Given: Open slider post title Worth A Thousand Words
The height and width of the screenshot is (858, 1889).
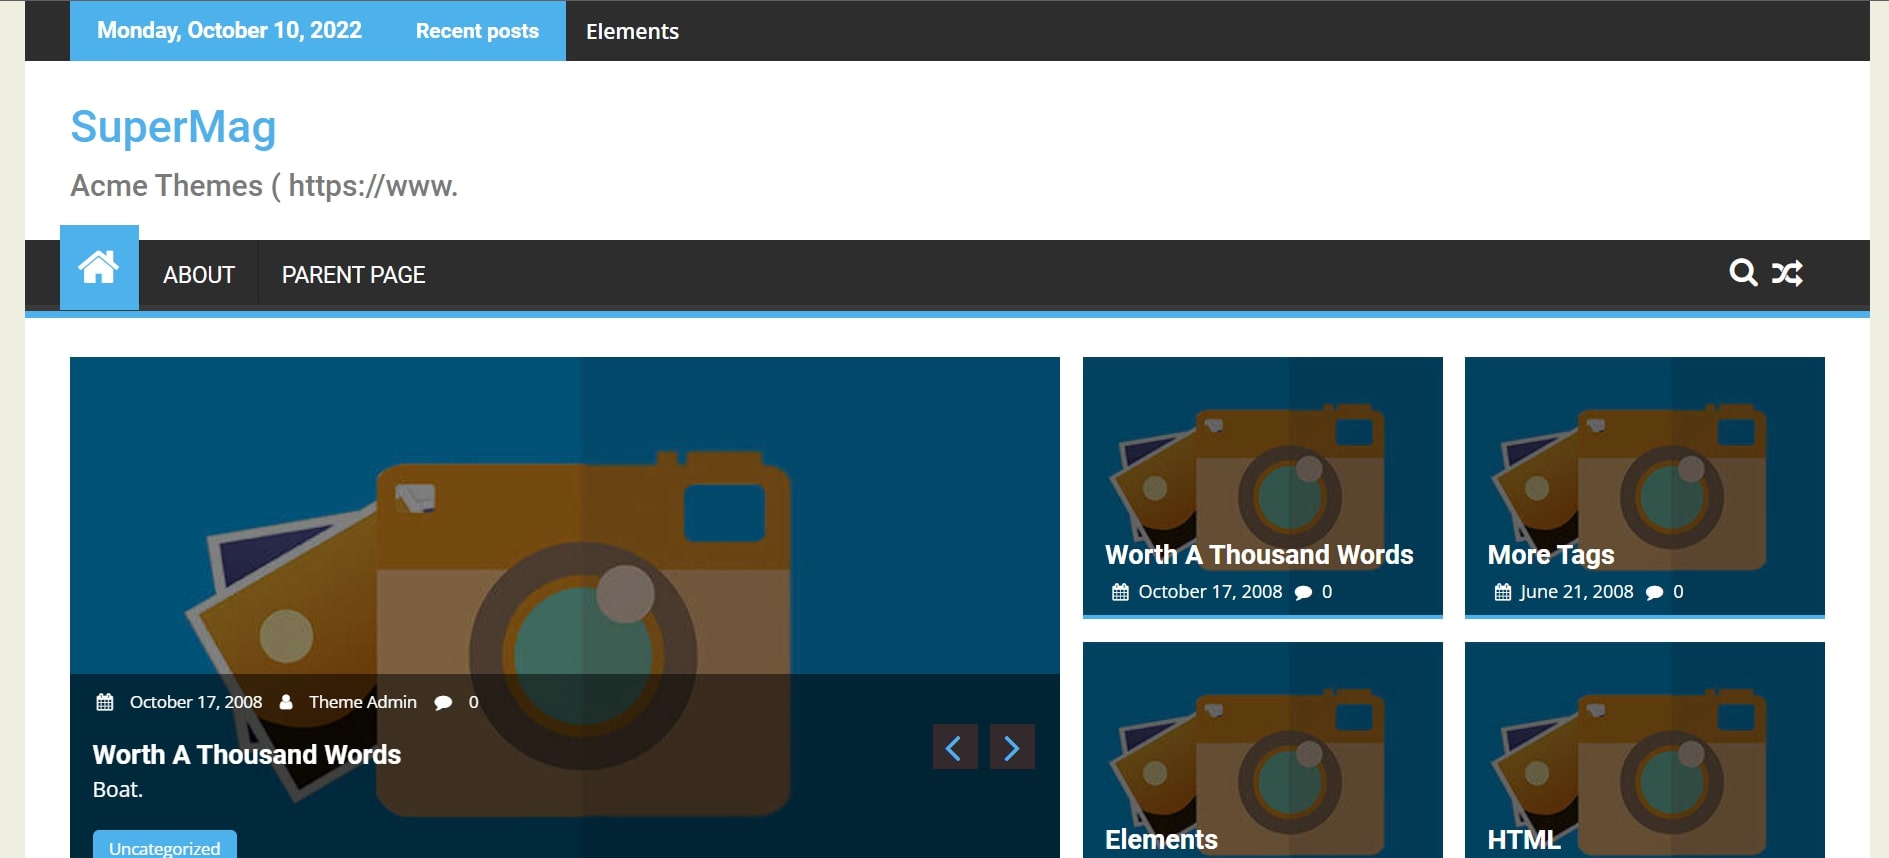Looking at the screenshot, I should coord(247,754).
